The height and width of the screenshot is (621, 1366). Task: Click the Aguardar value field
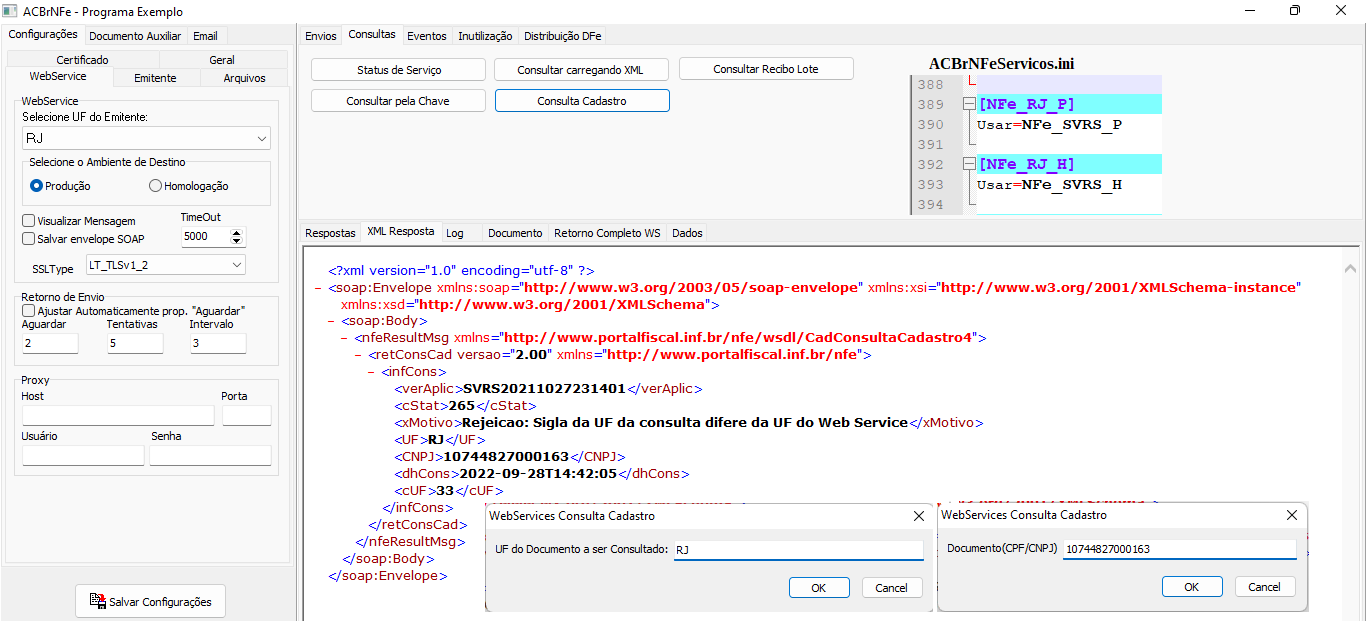point(50,343)
